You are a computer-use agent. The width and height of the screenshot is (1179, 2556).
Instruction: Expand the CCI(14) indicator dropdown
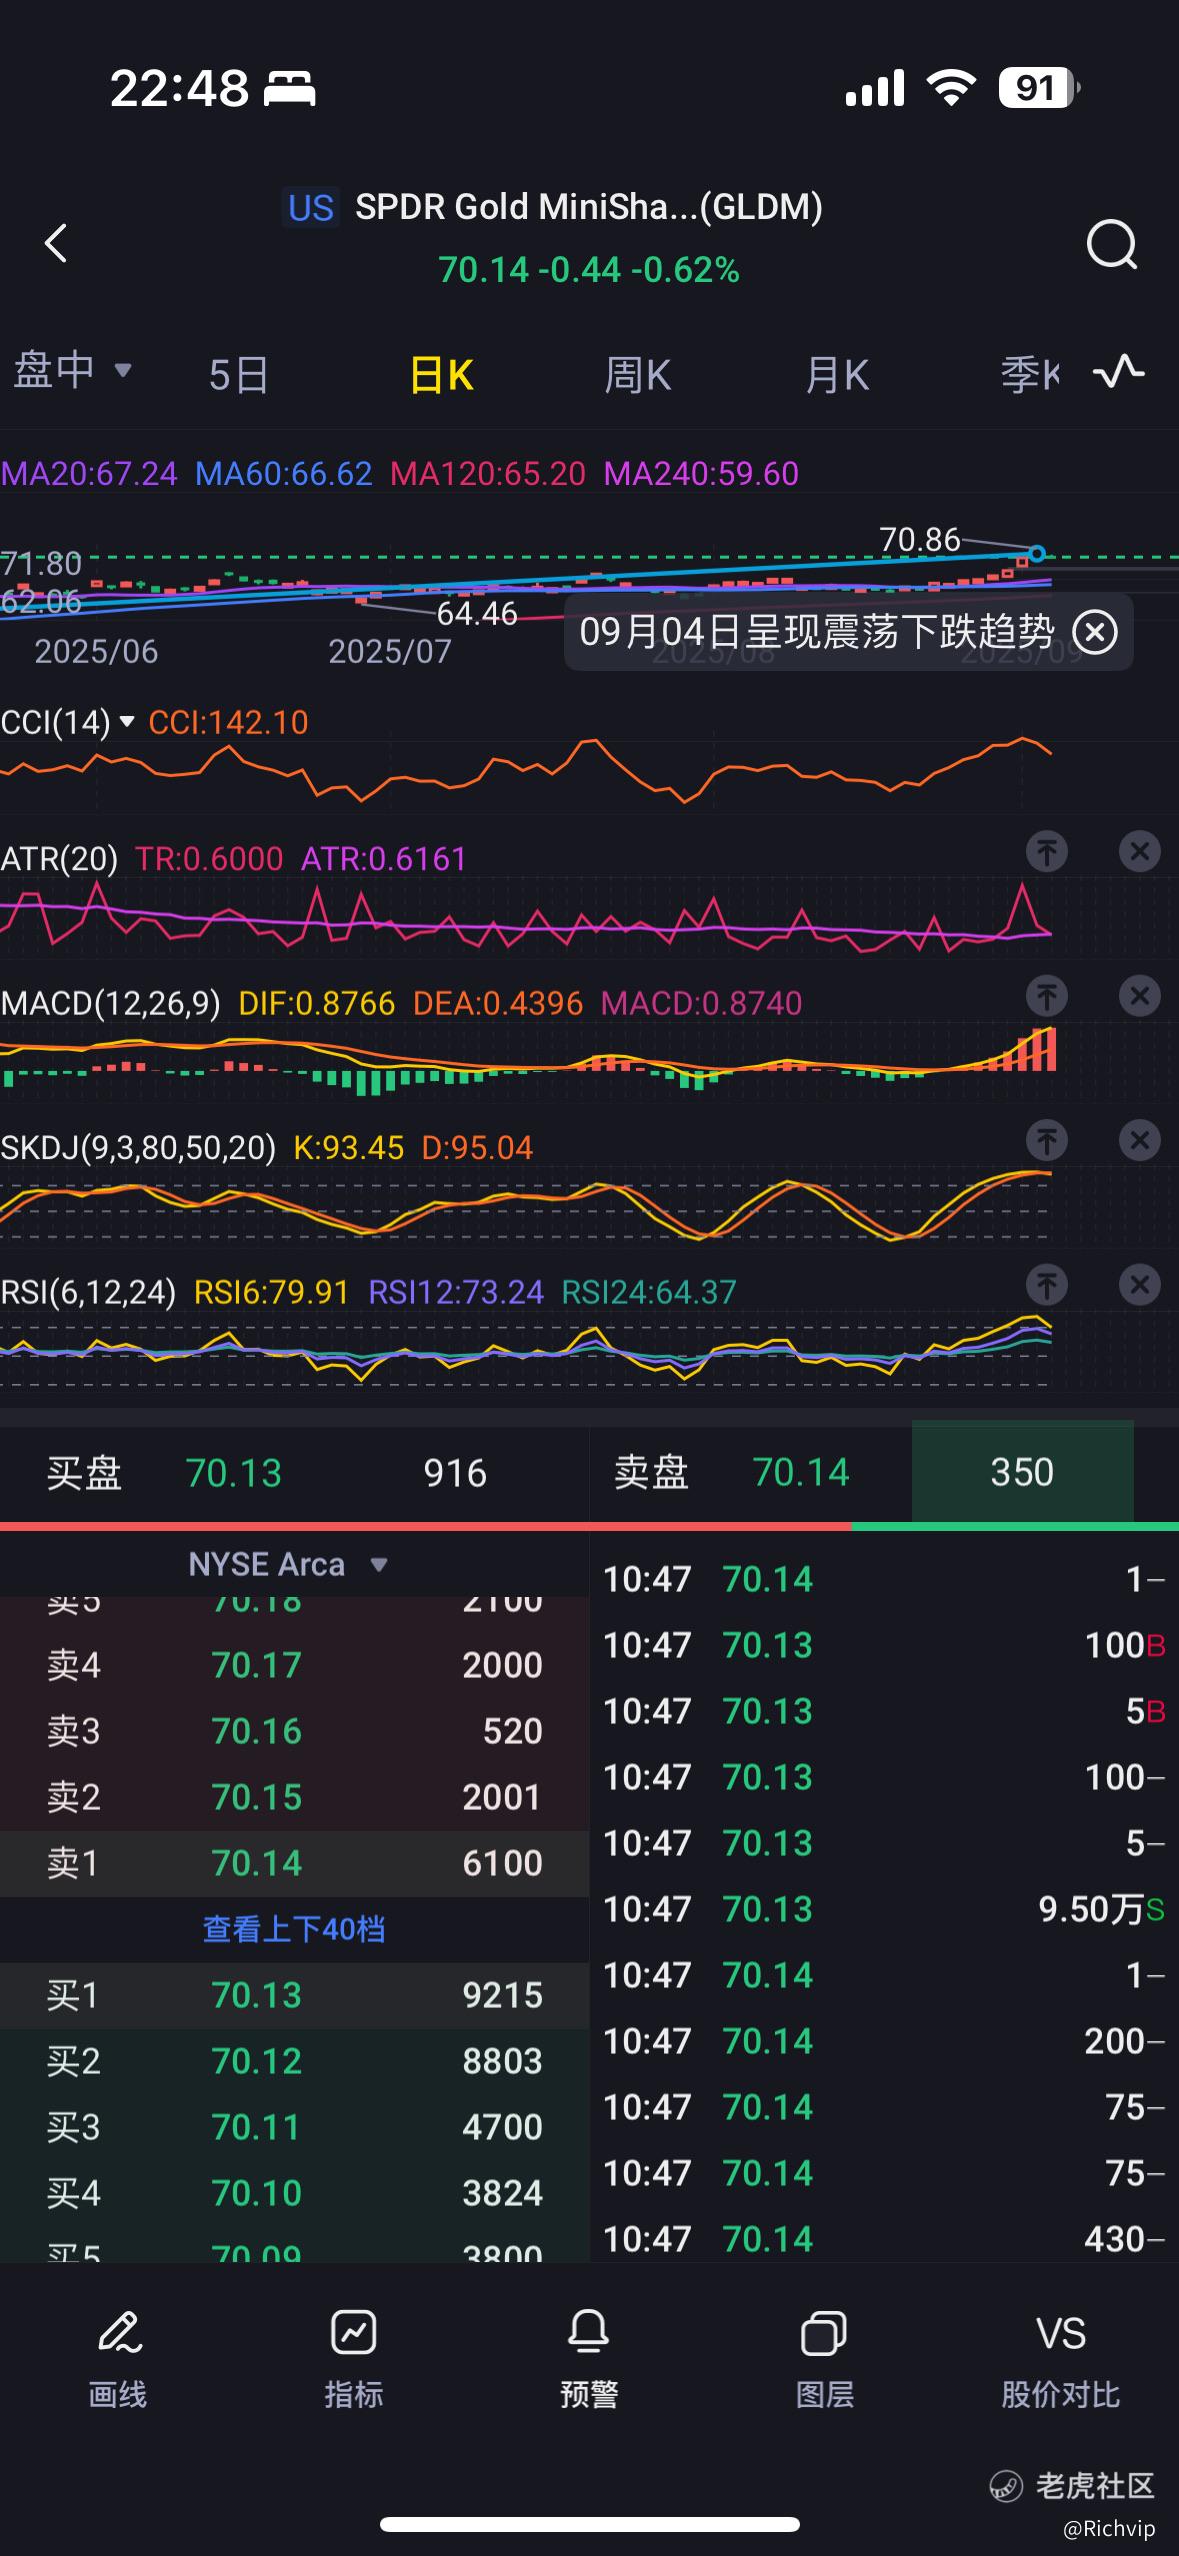67,722
